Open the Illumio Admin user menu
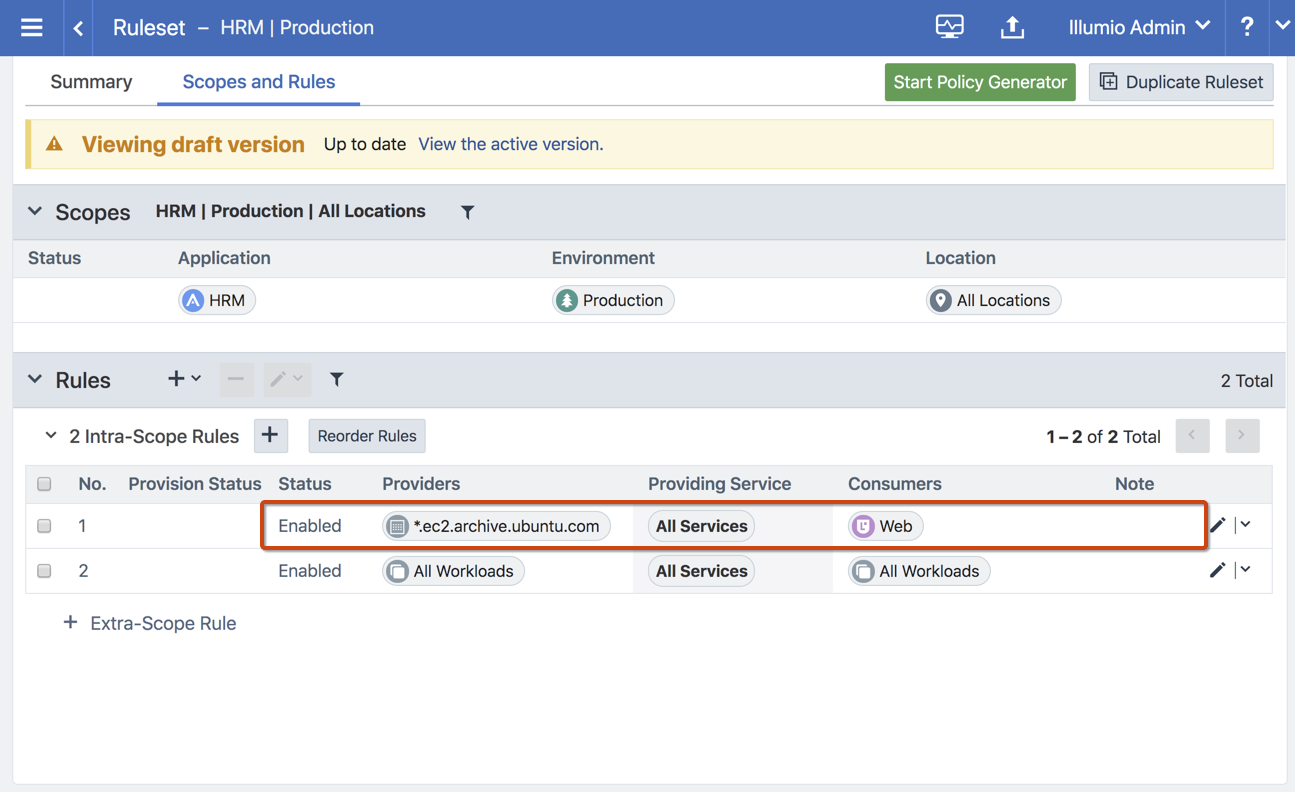 tap(1139, 27)
